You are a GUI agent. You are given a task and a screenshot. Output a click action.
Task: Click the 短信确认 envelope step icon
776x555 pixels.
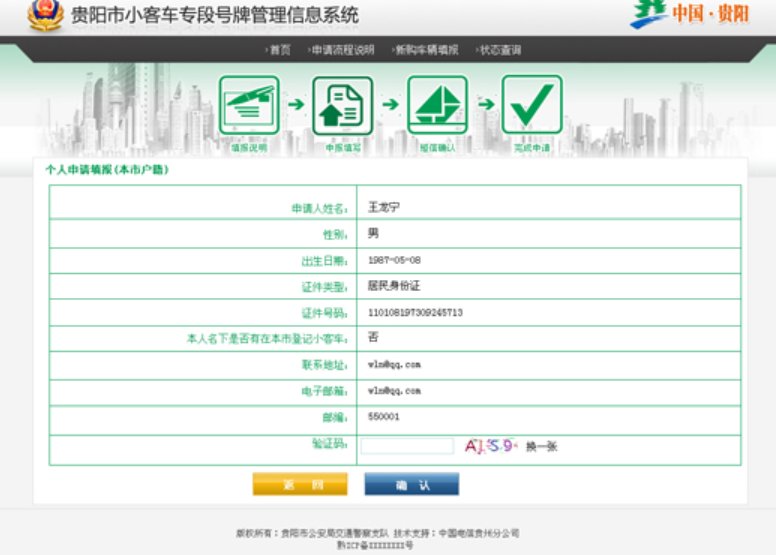[x=437, y=105]
